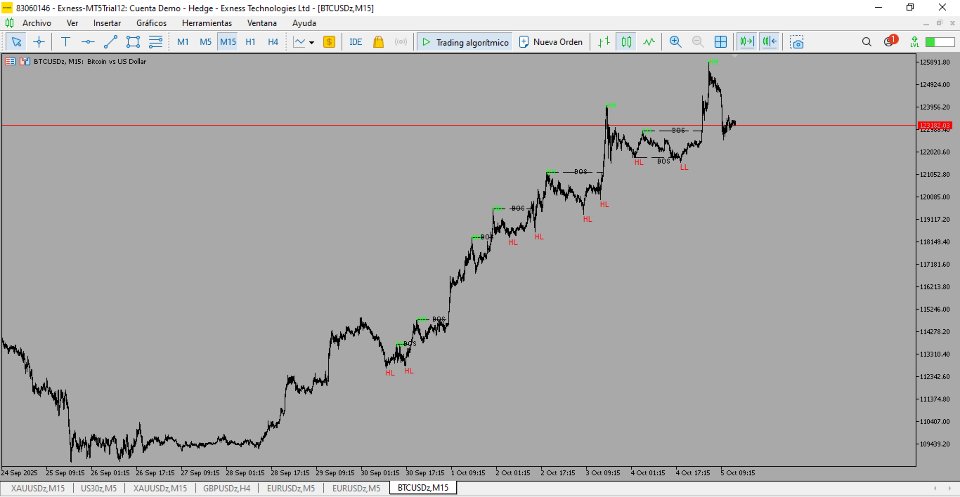Screen dimensions: 960x497
Task: Select the BTCUSDz,M15 chart tab
Action: click(x=423, y=488)
